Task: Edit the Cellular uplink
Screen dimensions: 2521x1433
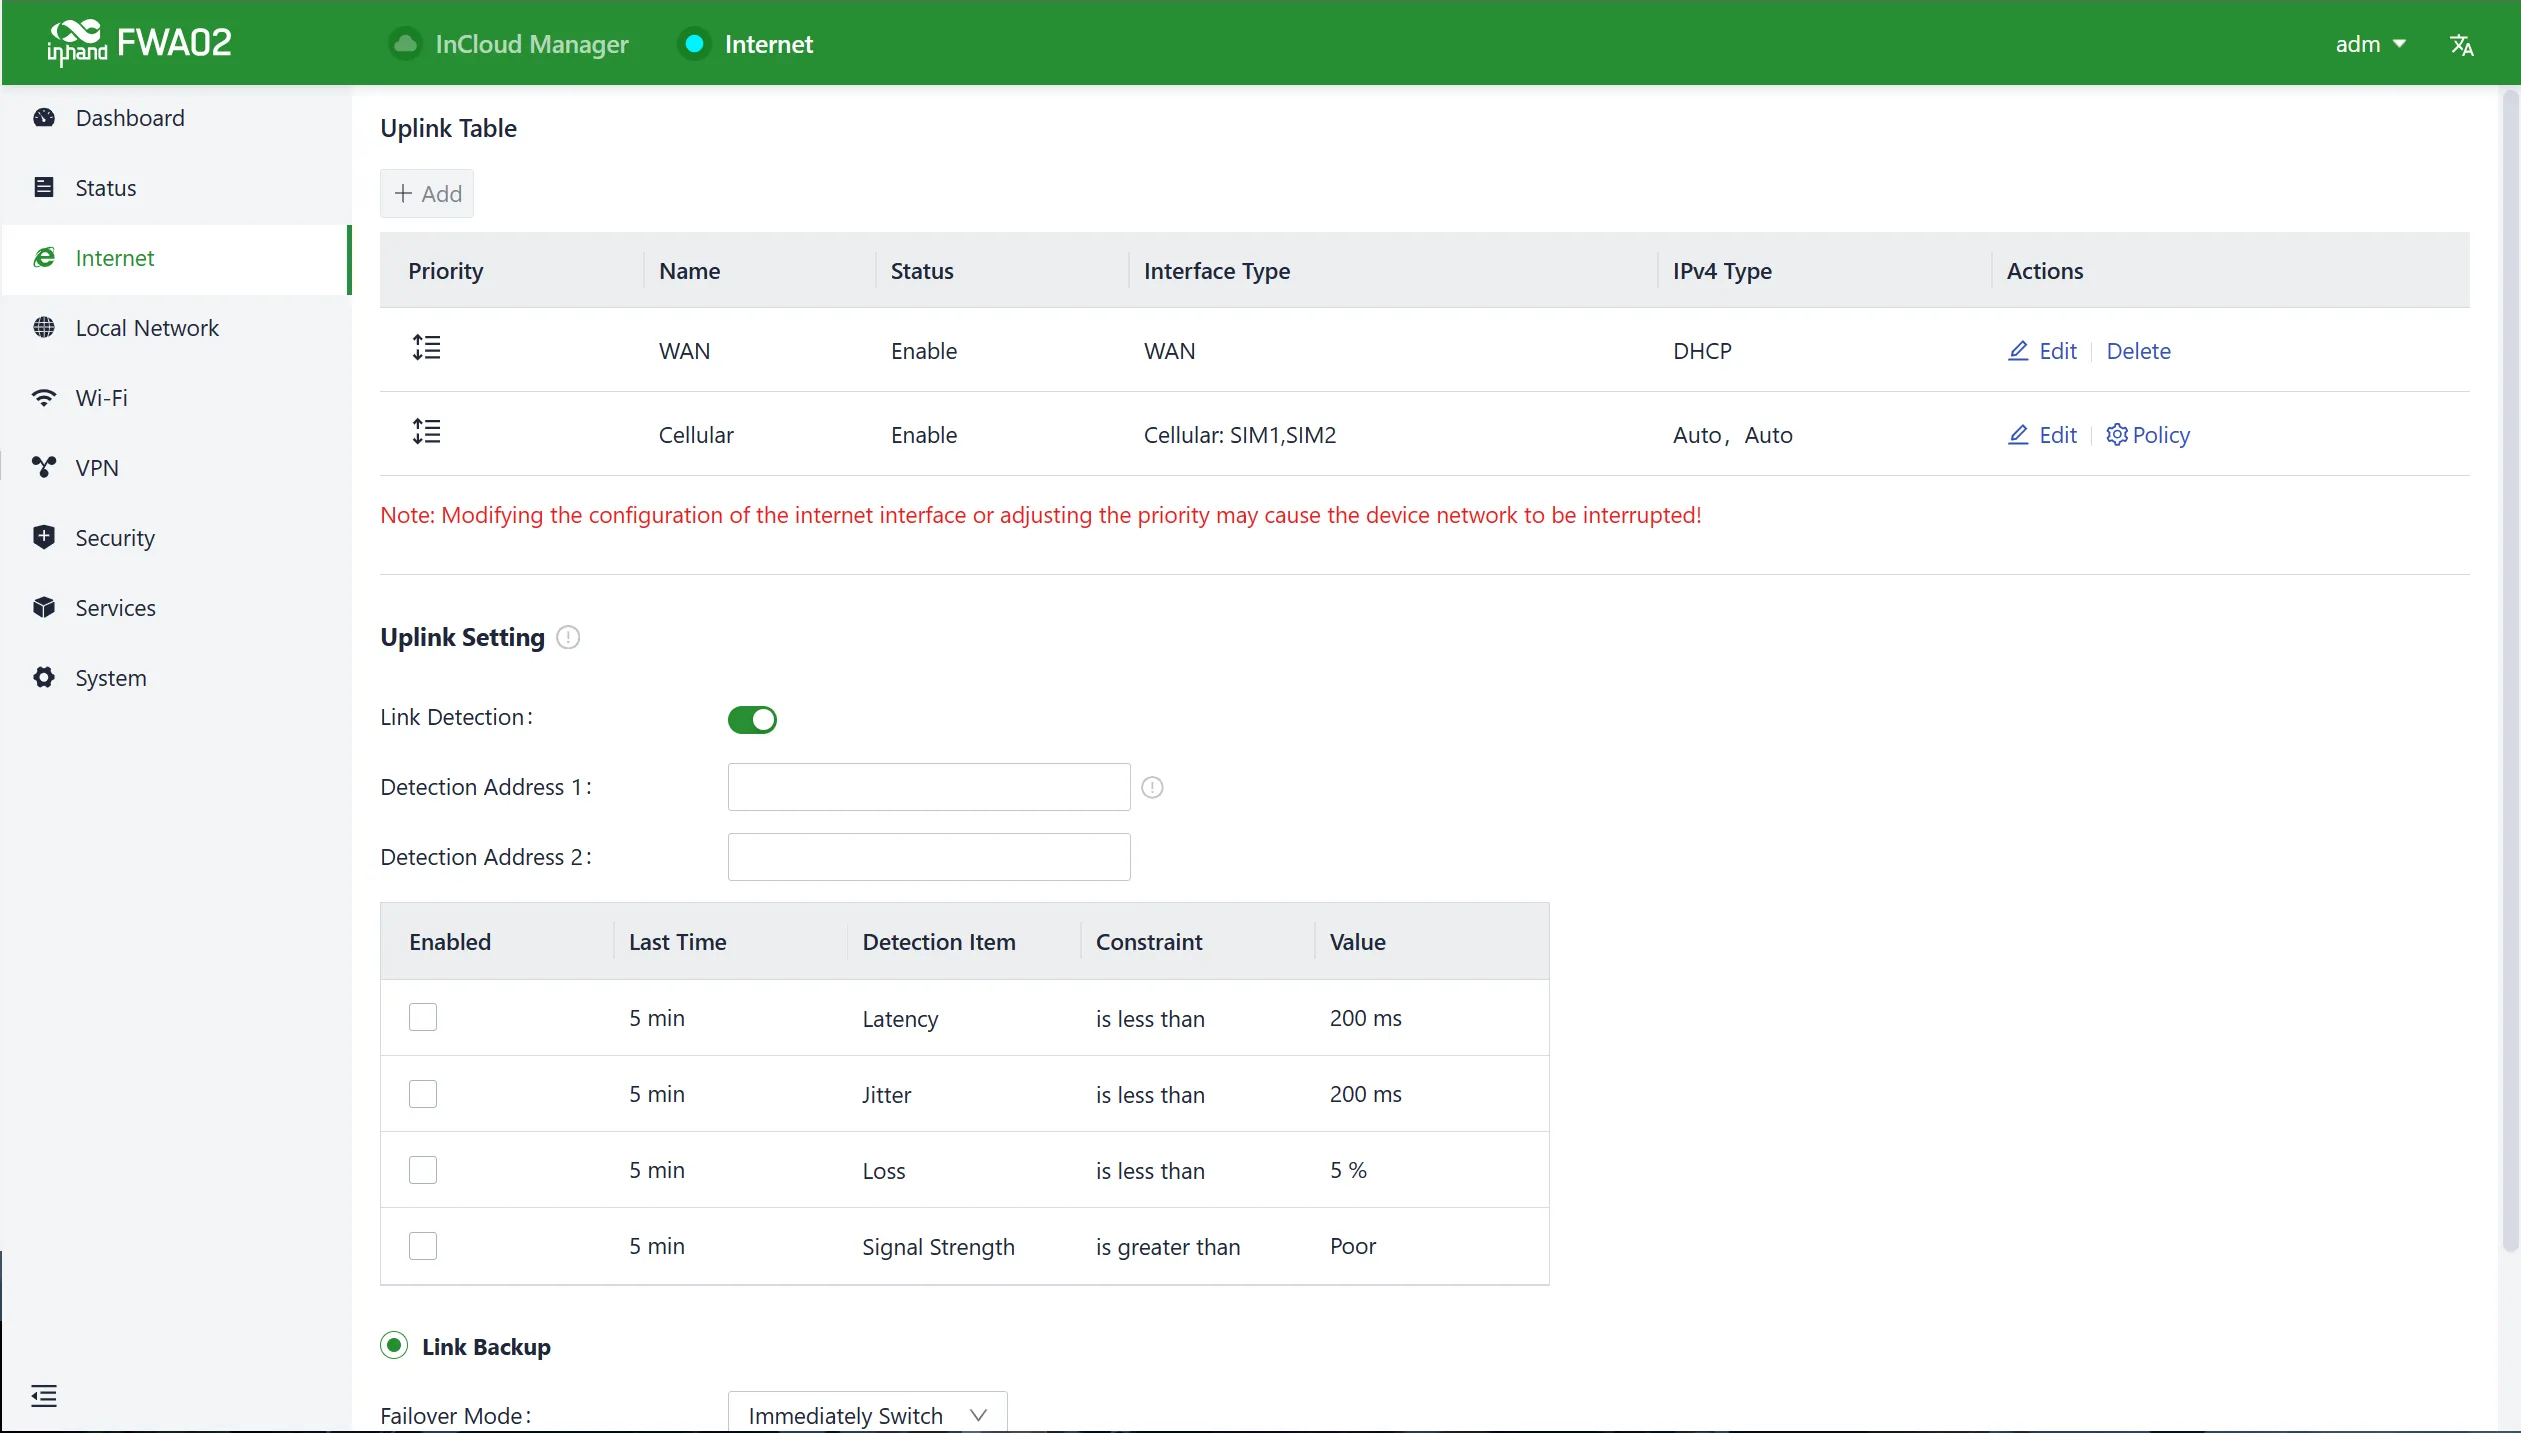Action: click(x=2042, y=435)
